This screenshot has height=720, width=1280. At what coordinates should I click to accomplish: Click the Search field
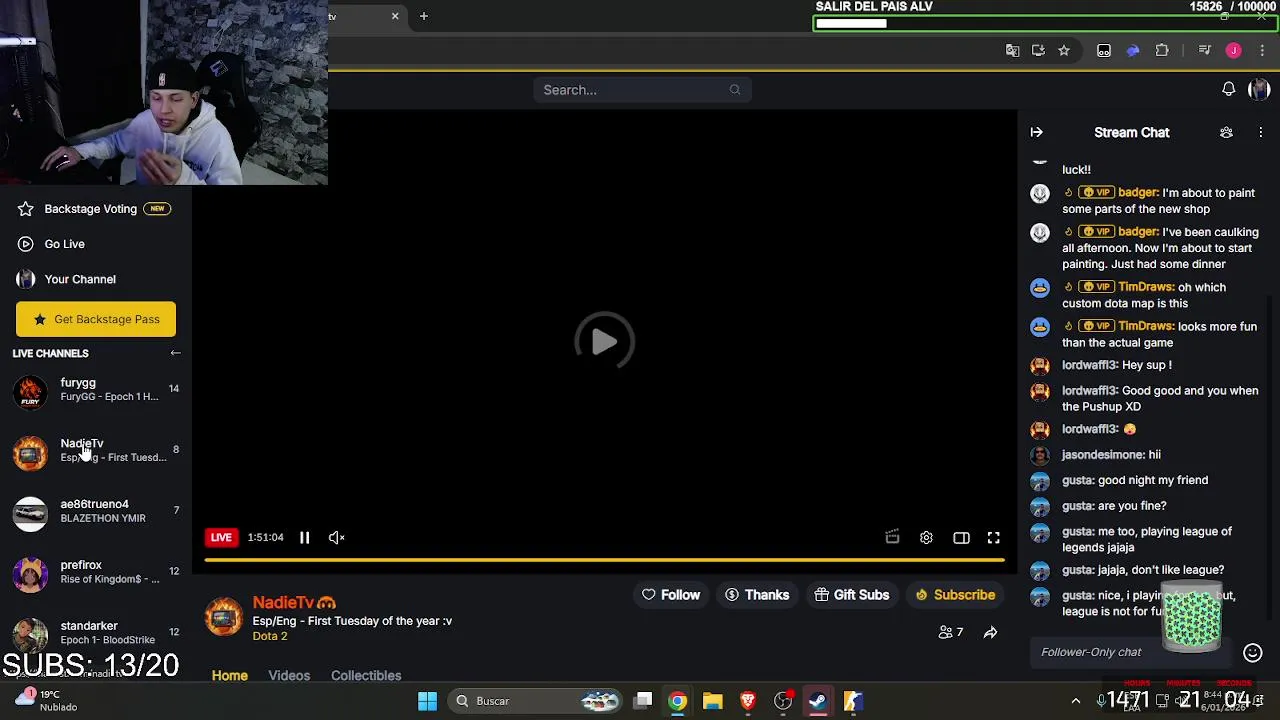pyautogui.click(x=642, y=90)
